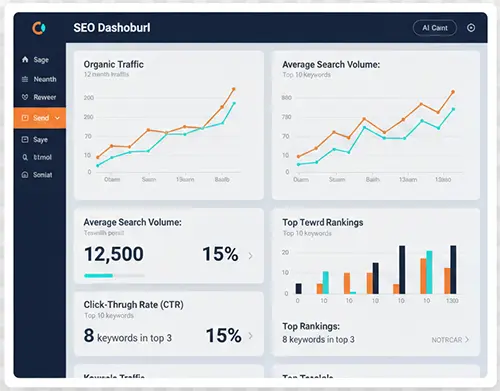The width and height of the screenshot is (500, 391).
Task: Open the Neanth sidebar menu item
Action: [40, 79]
